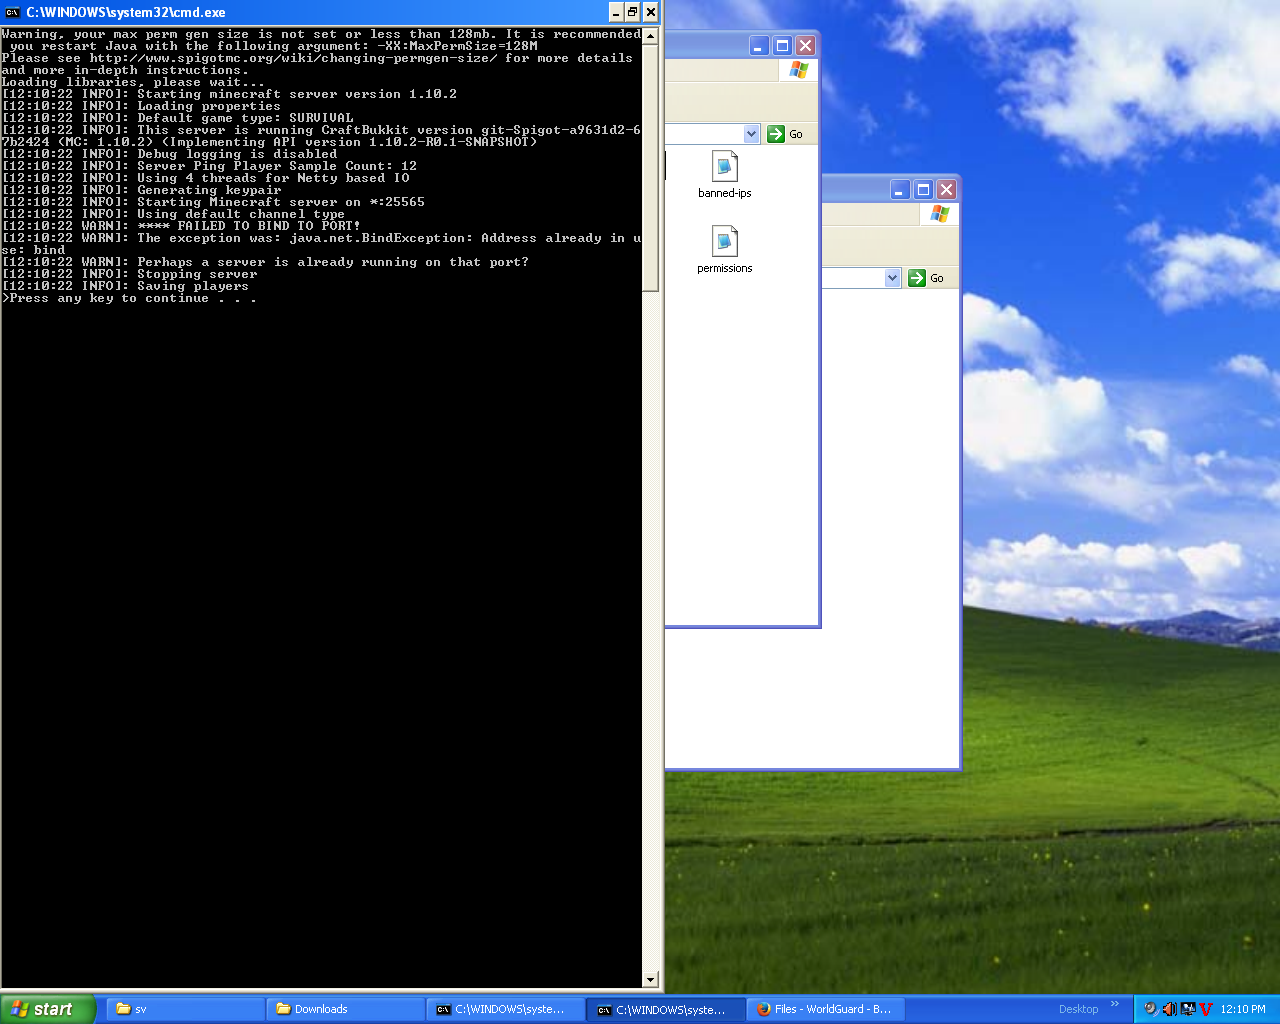Open the network monitor tray icon
This screenshot has width=1280, height=1024.
[1188, 1009]
